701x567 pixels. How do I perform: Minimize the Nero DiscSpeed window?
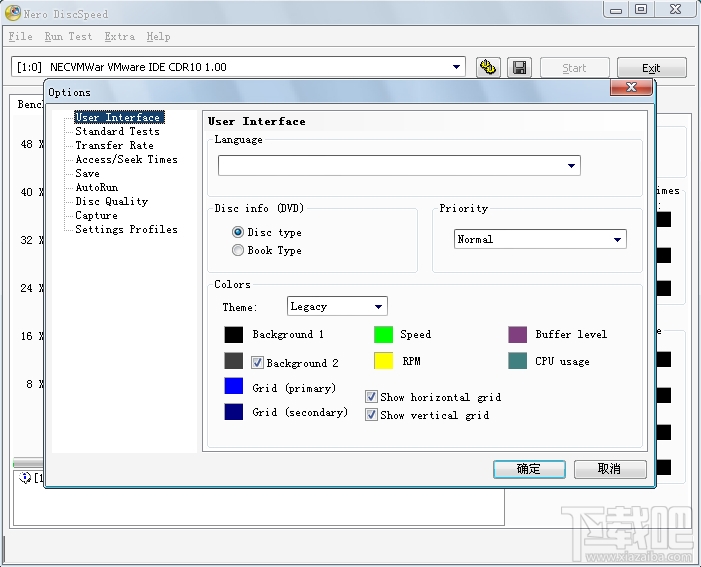[616, 9]
